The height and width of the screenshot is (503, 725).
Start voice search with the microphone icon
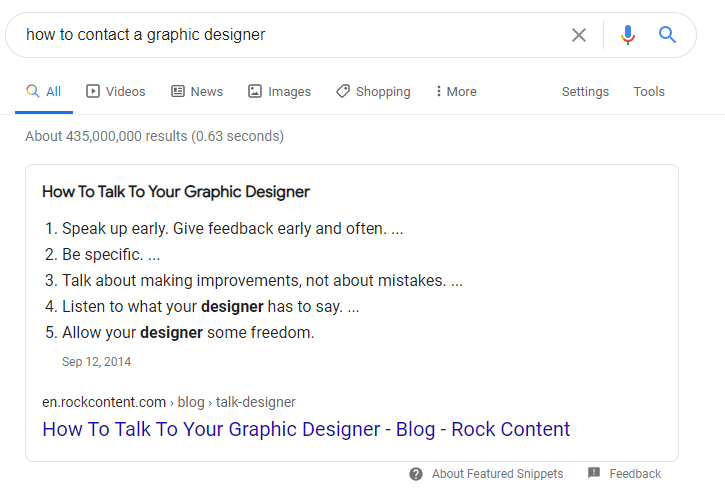(x=627, y=35)
